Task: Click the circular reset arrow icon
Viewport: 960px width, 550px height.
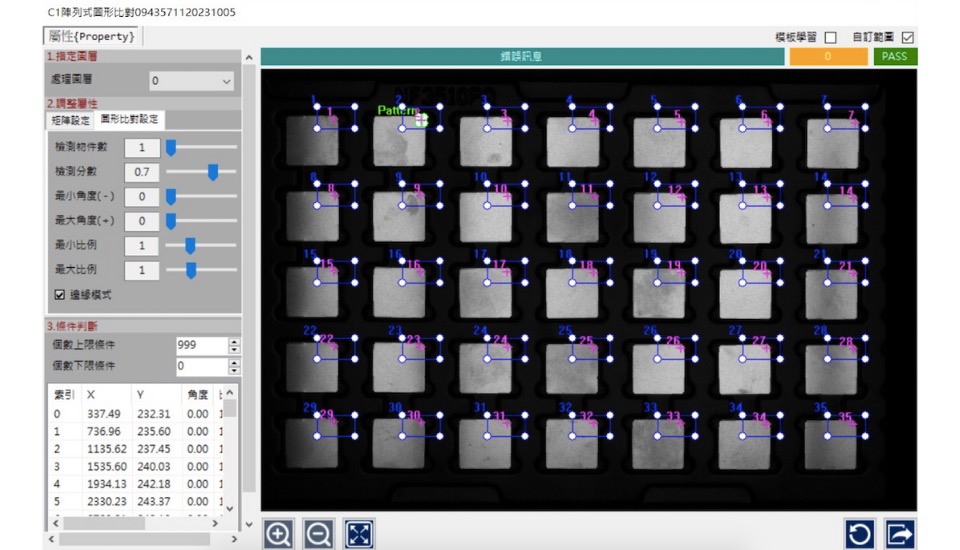Action: [x=860, y=534]
